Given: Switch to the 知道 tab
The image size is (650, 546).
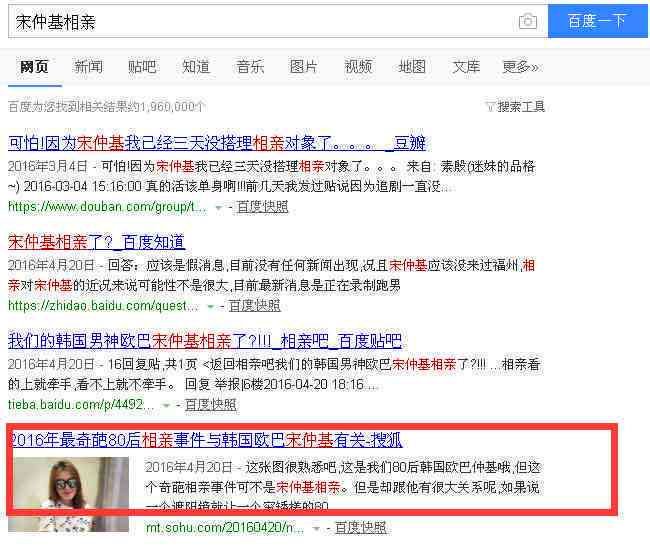Looking at the screenshot, I should (196, 66).
